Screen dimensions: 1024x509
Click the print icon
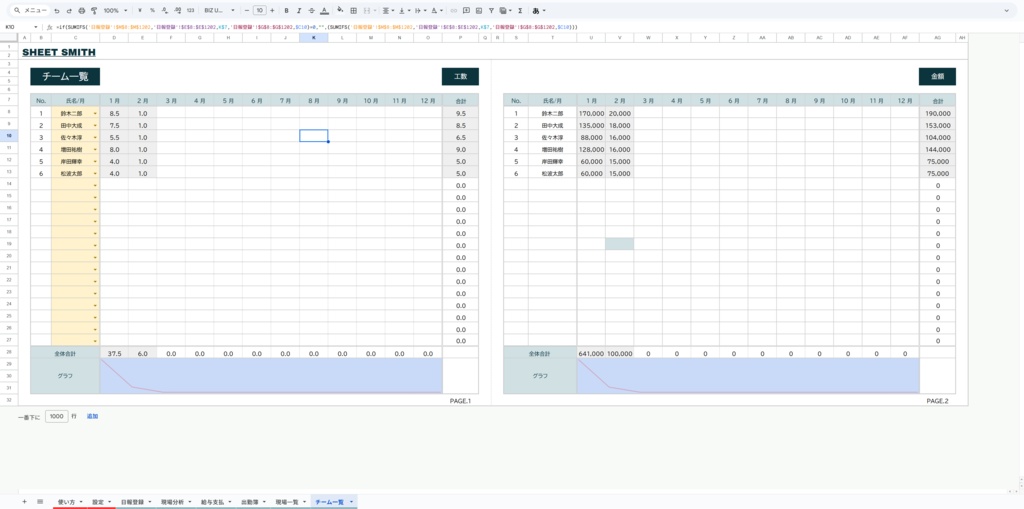(82, 11)
